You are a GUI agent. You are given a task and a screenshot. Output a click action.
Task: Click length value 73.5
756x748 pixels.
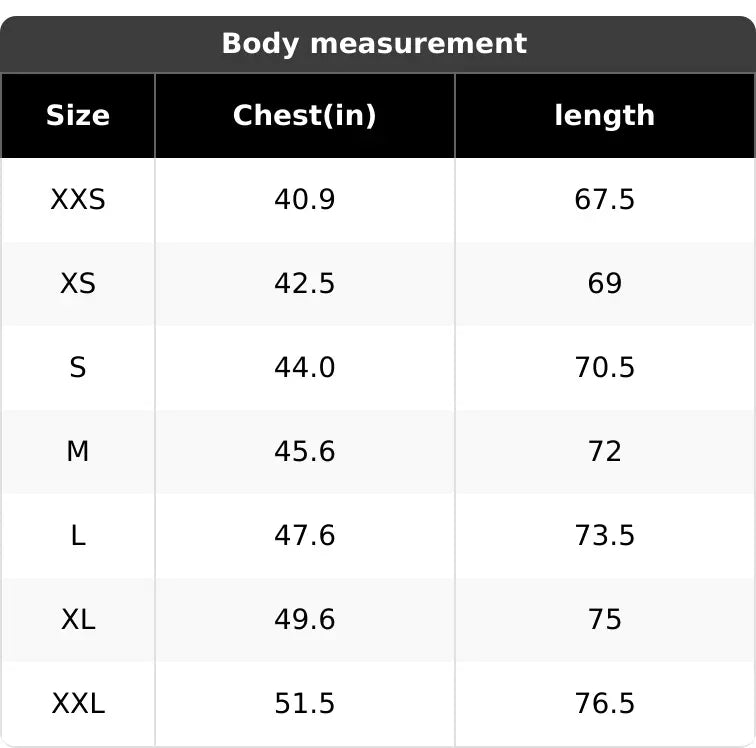(605, 535)
